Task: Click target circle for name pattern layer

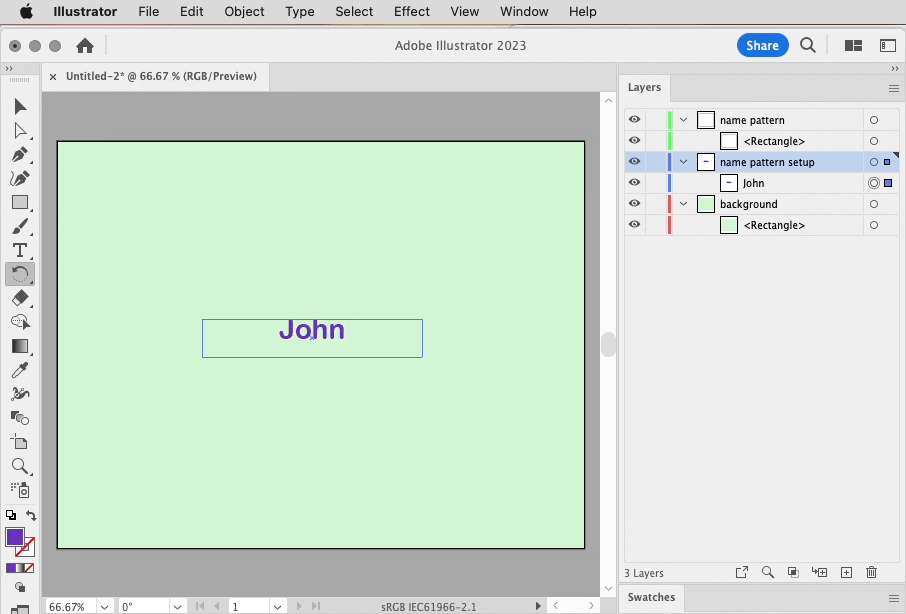Action: pyautogui.click(x=874, y=120)
